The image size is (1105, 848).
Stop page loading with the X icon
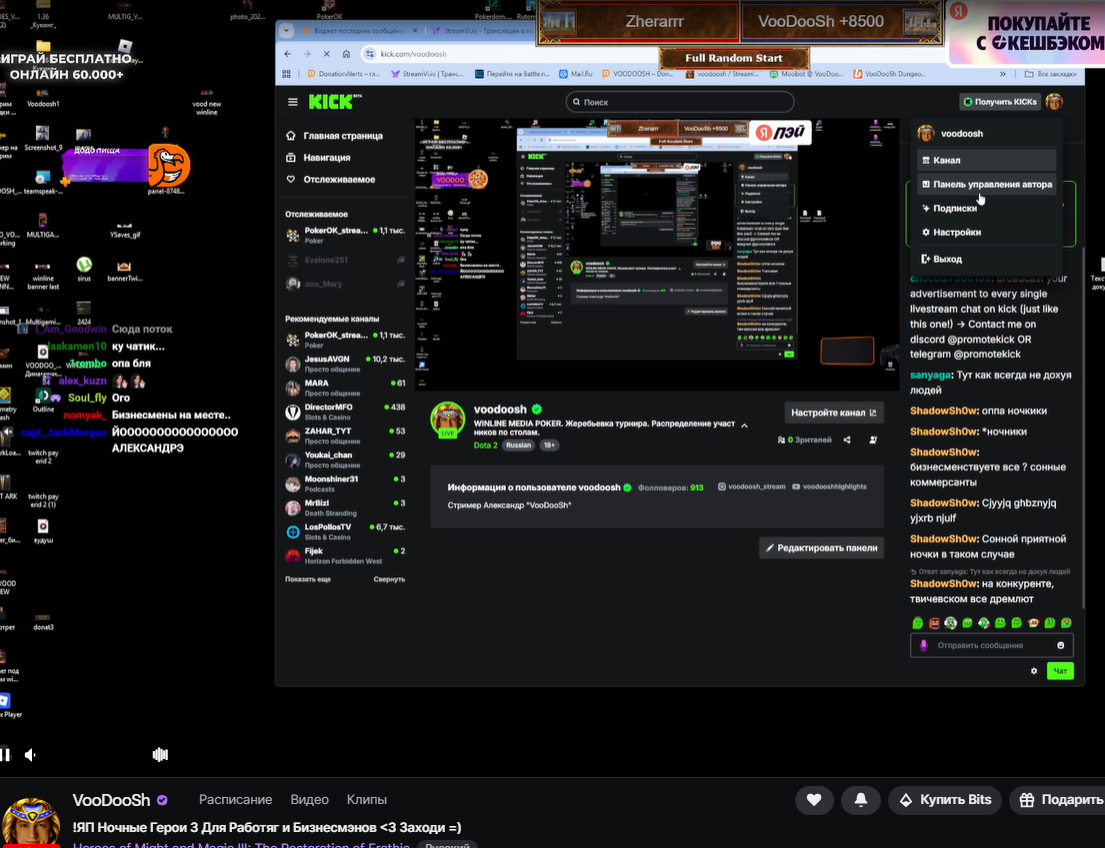coord(326,54)
